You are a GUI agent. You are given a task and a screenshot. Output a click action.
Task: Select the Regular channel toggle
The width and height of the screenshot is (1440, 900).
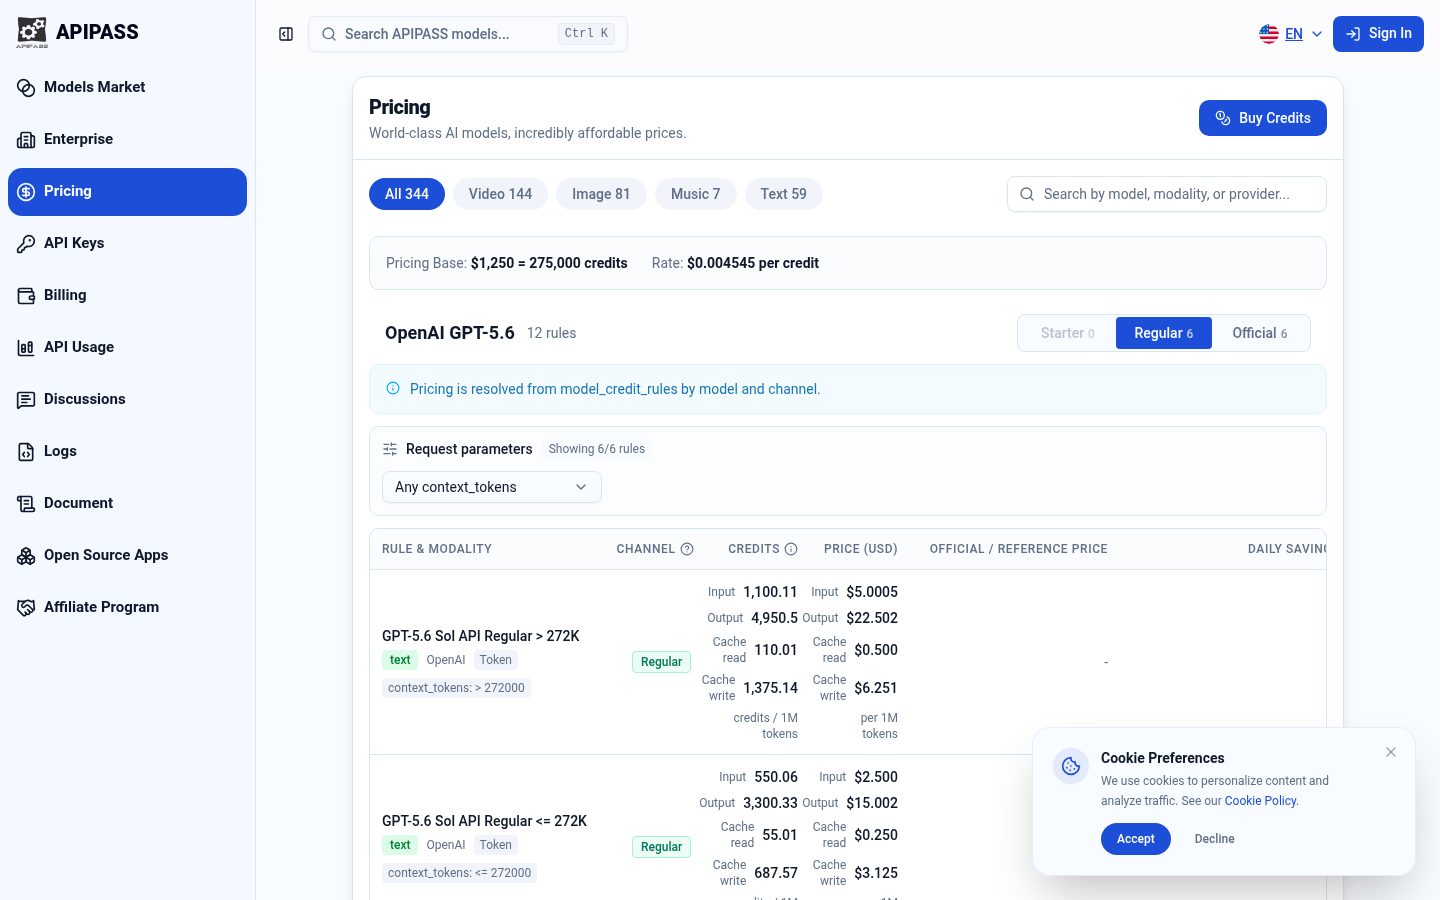[x=1164, y=333]
